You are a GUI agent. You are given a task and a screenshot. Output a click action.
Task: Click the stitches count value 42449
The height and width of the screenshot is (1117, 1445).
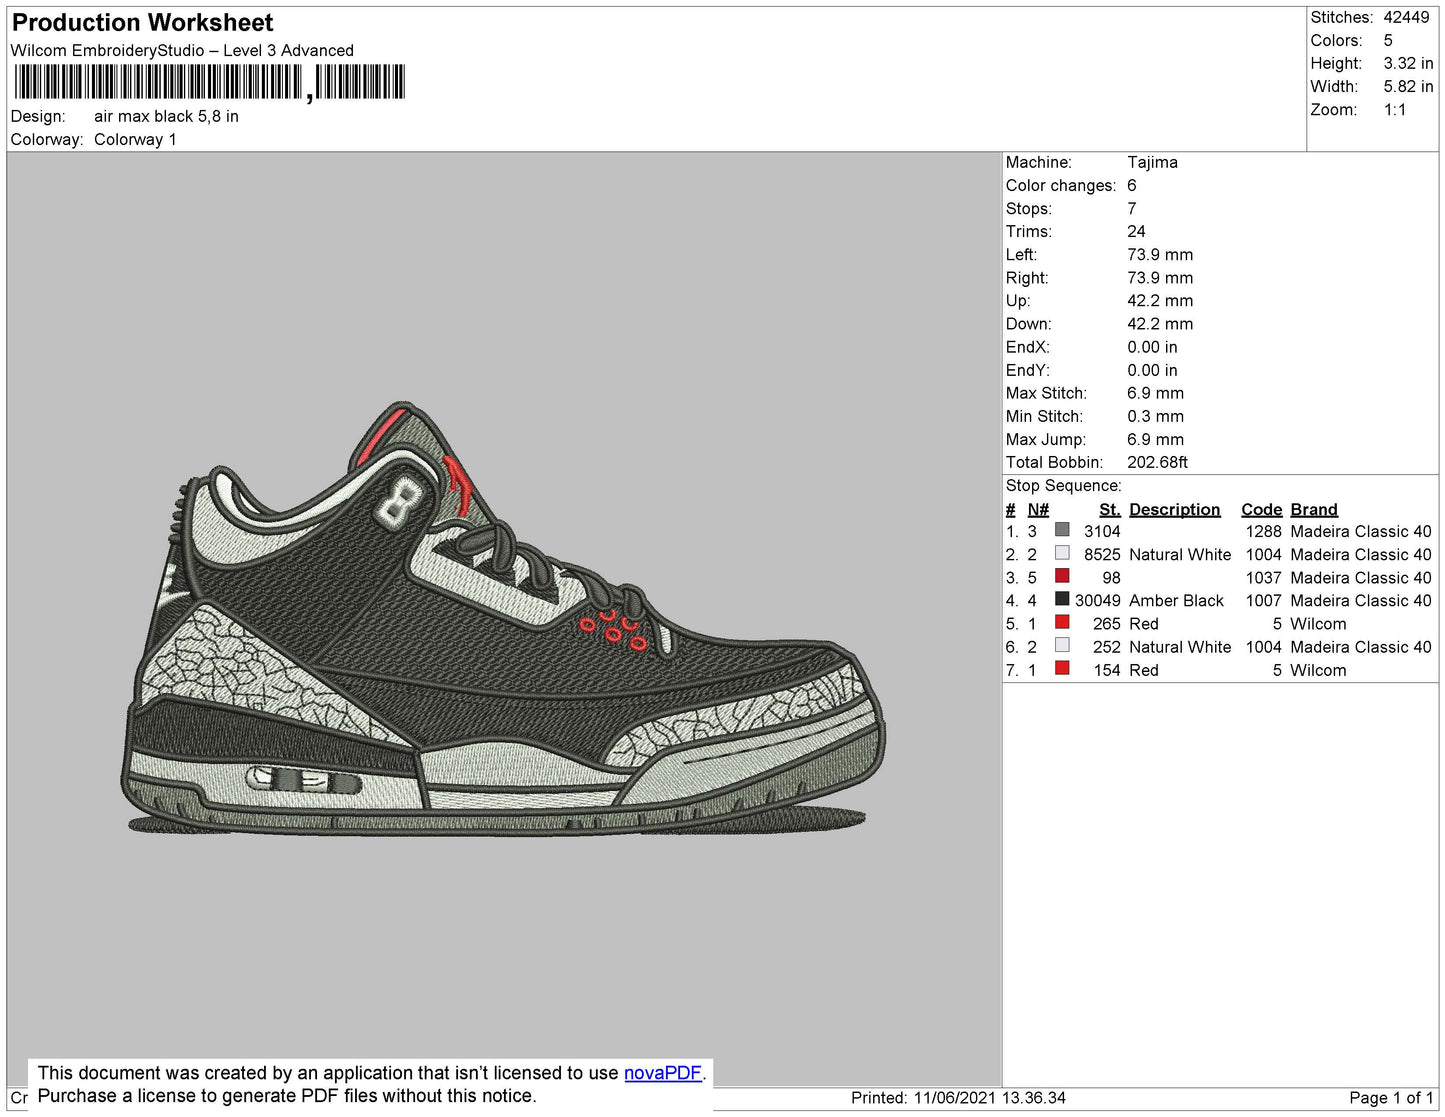1406,17
